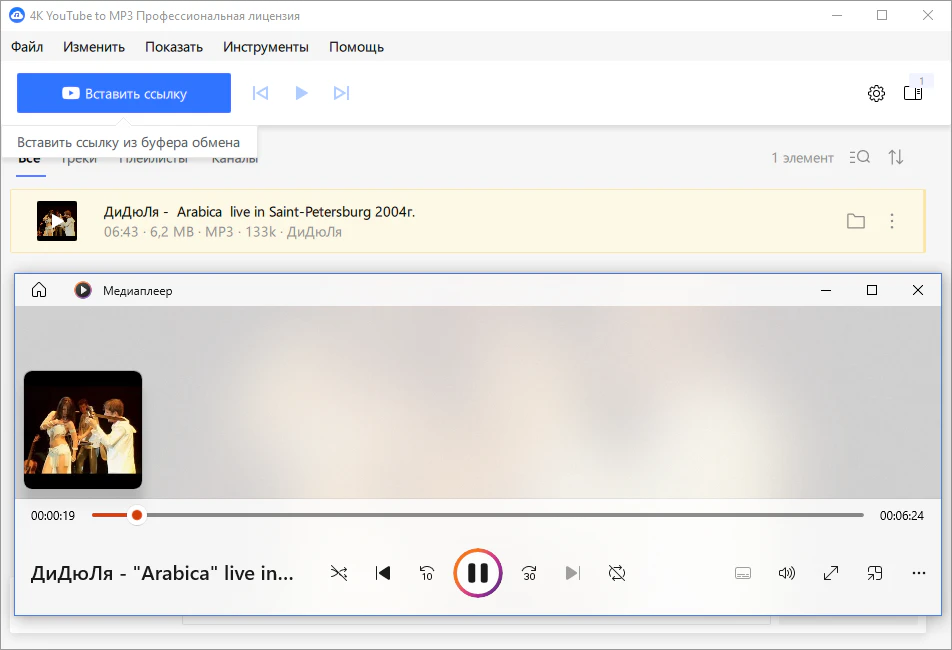
Task: Pause playback in Медиаплеер
Action: [x=478, y=573]
